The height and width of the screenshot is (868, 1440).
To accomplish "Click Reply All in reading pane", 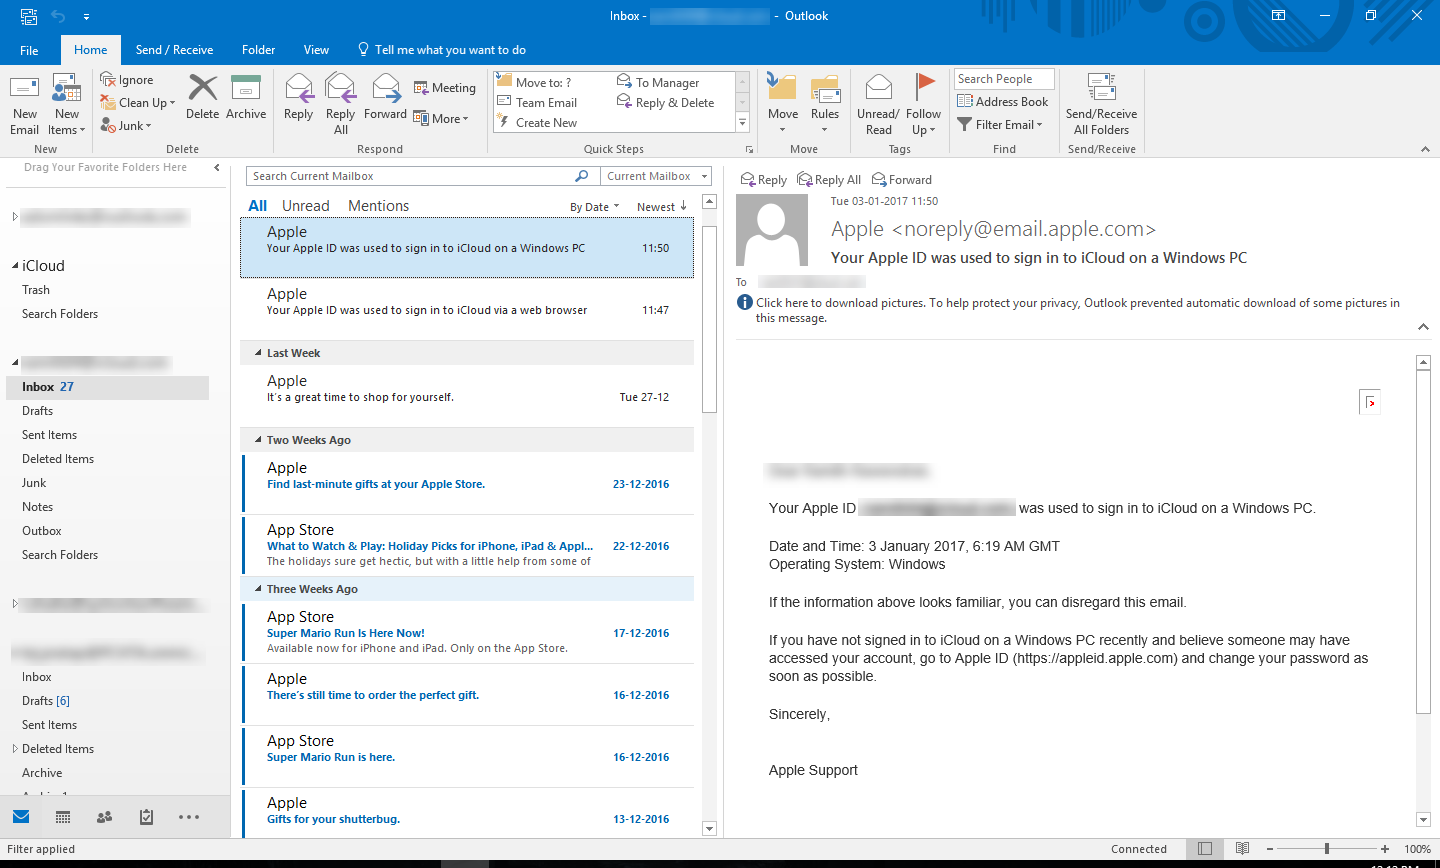I will pyautogui.click(x=829, y=180).
